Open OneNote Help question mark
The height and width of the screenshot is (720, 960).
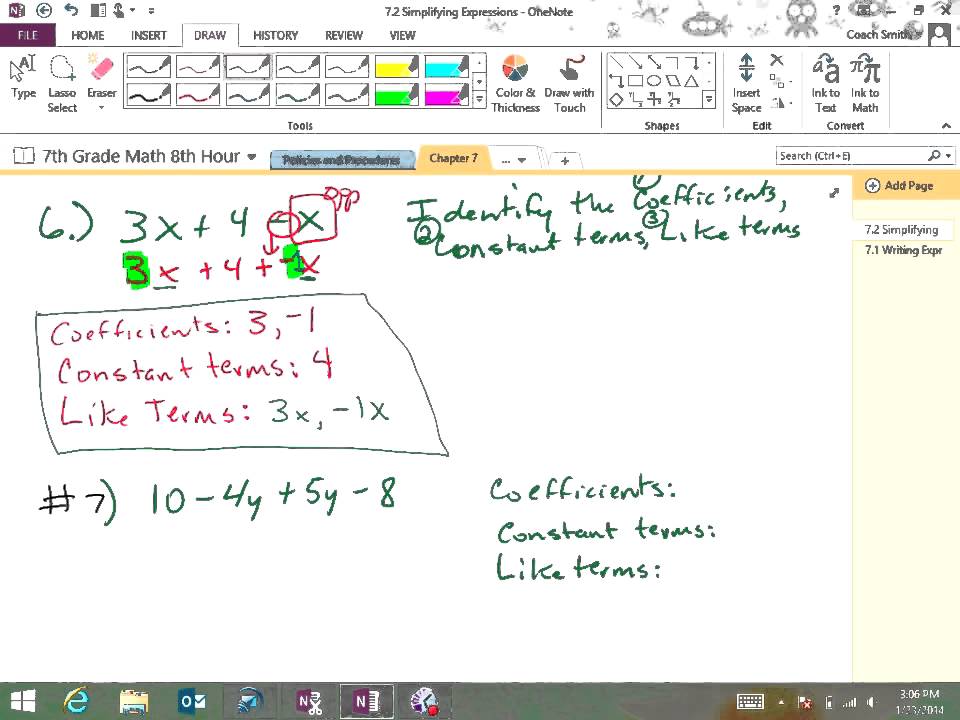point(836,10)
